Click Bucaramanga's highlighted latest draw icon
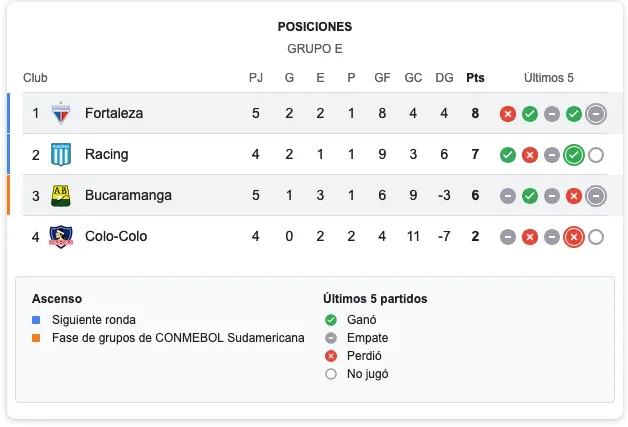This screenshot has width=628, height=427. (x=596, y=196)
